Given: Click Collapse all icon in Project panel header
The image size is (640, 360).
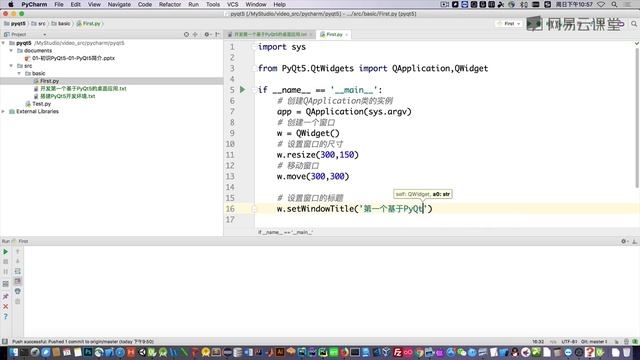Looking at the screenshot, I should [x=195, y=34].
